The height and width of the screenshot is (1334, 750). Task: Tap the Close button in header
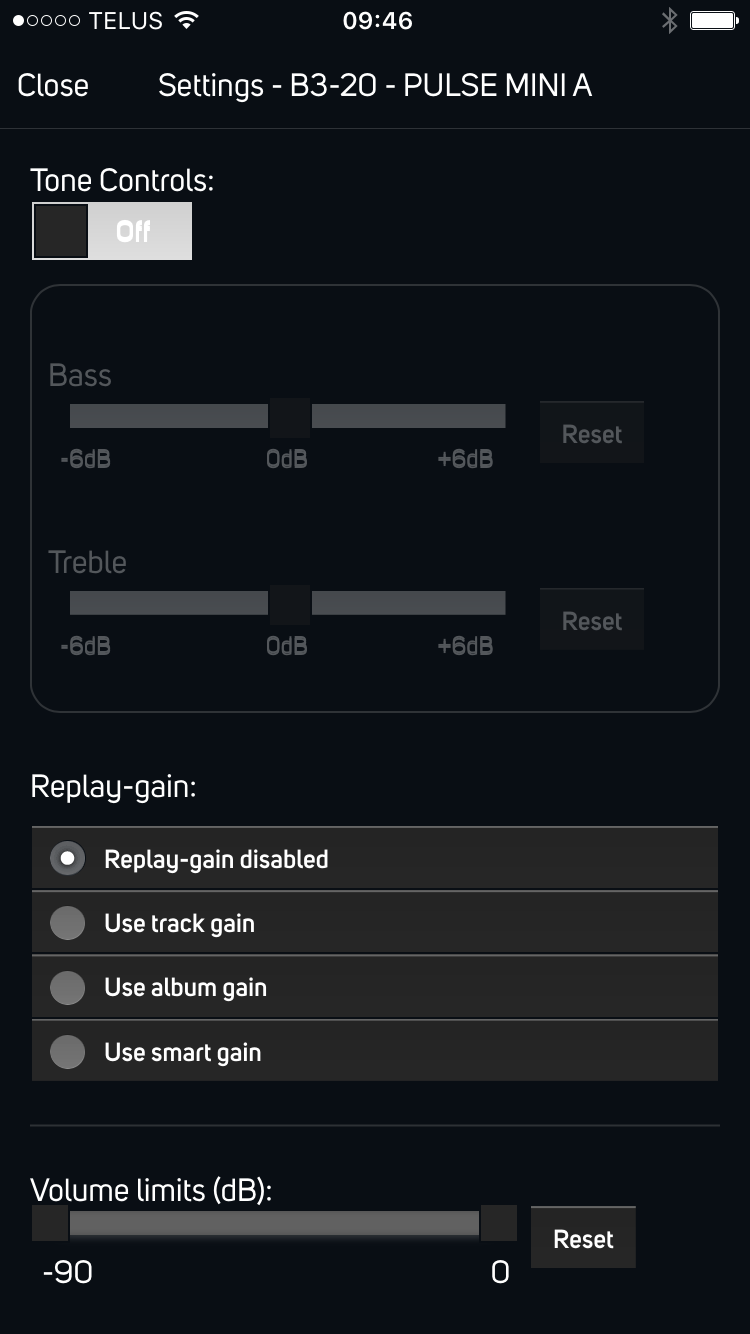pos(53,86)
